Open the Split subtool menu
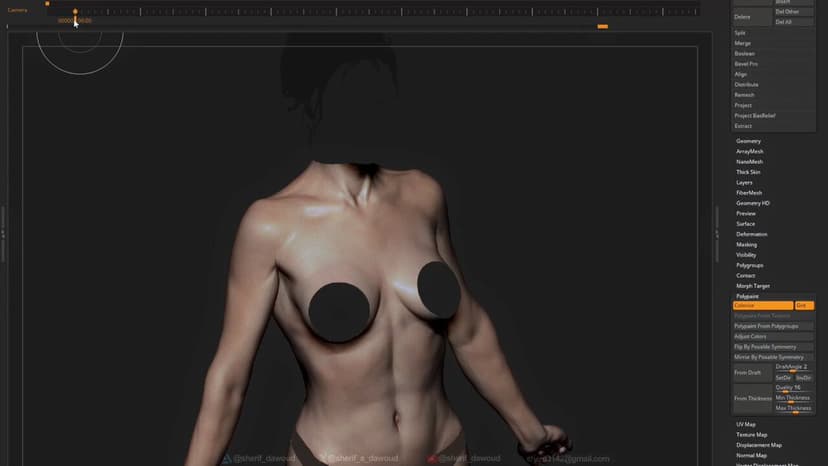 741,33
